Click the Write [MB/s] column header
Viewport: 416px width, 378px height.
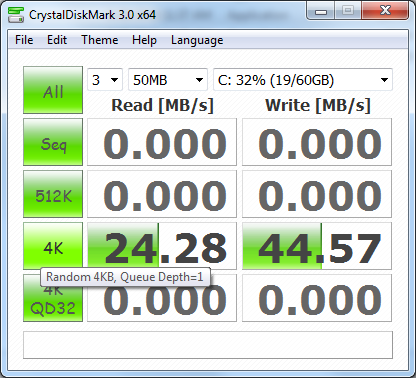[318, 105]
